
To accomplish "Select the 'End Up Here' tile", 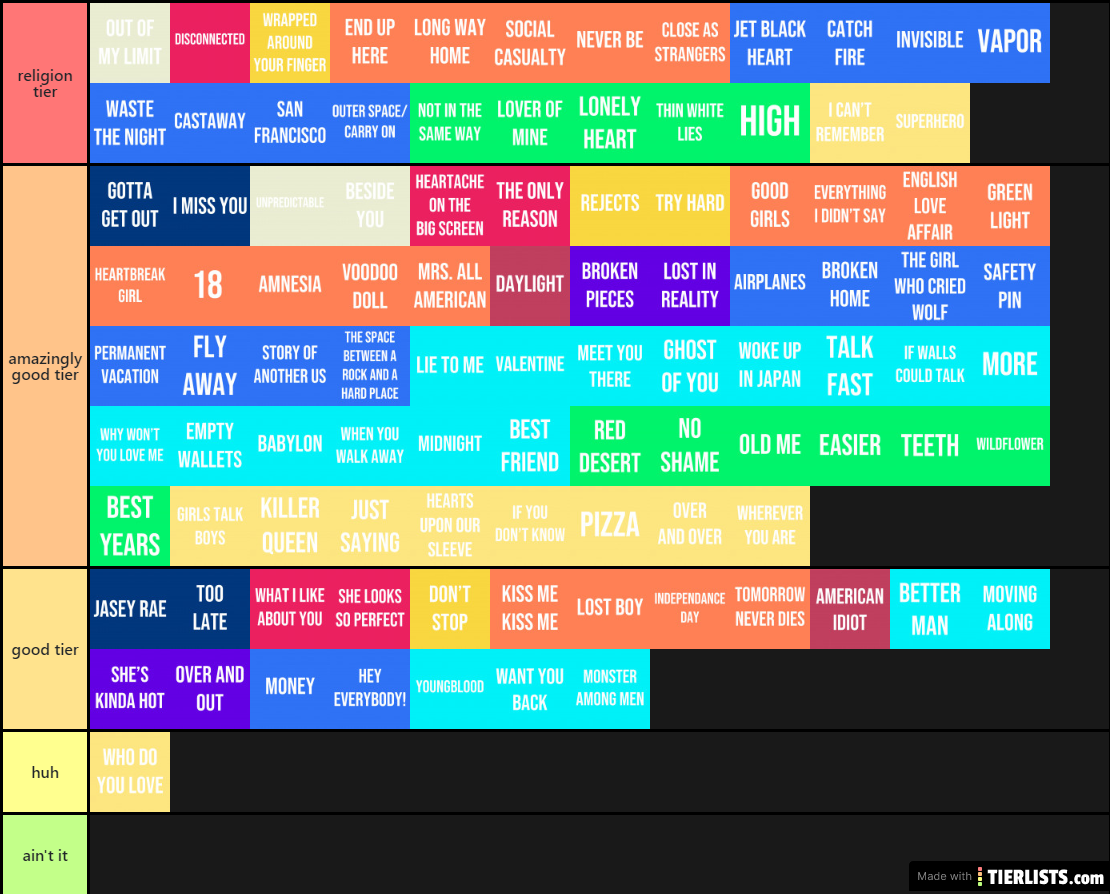I will [x=370, y=43].
